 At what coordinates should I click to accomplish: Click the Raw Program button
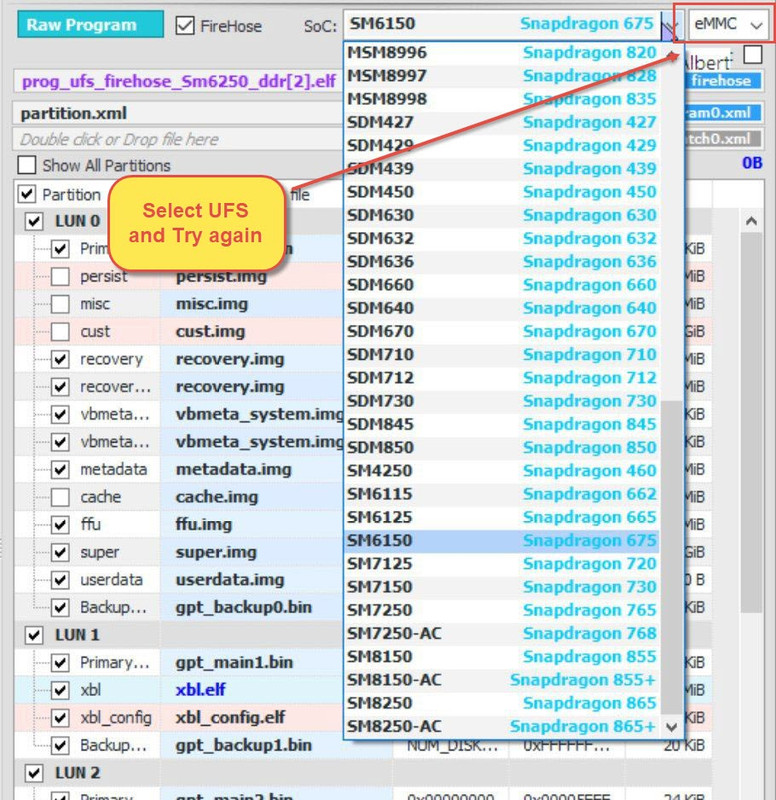pyautogui.click(x=90, y=25)
